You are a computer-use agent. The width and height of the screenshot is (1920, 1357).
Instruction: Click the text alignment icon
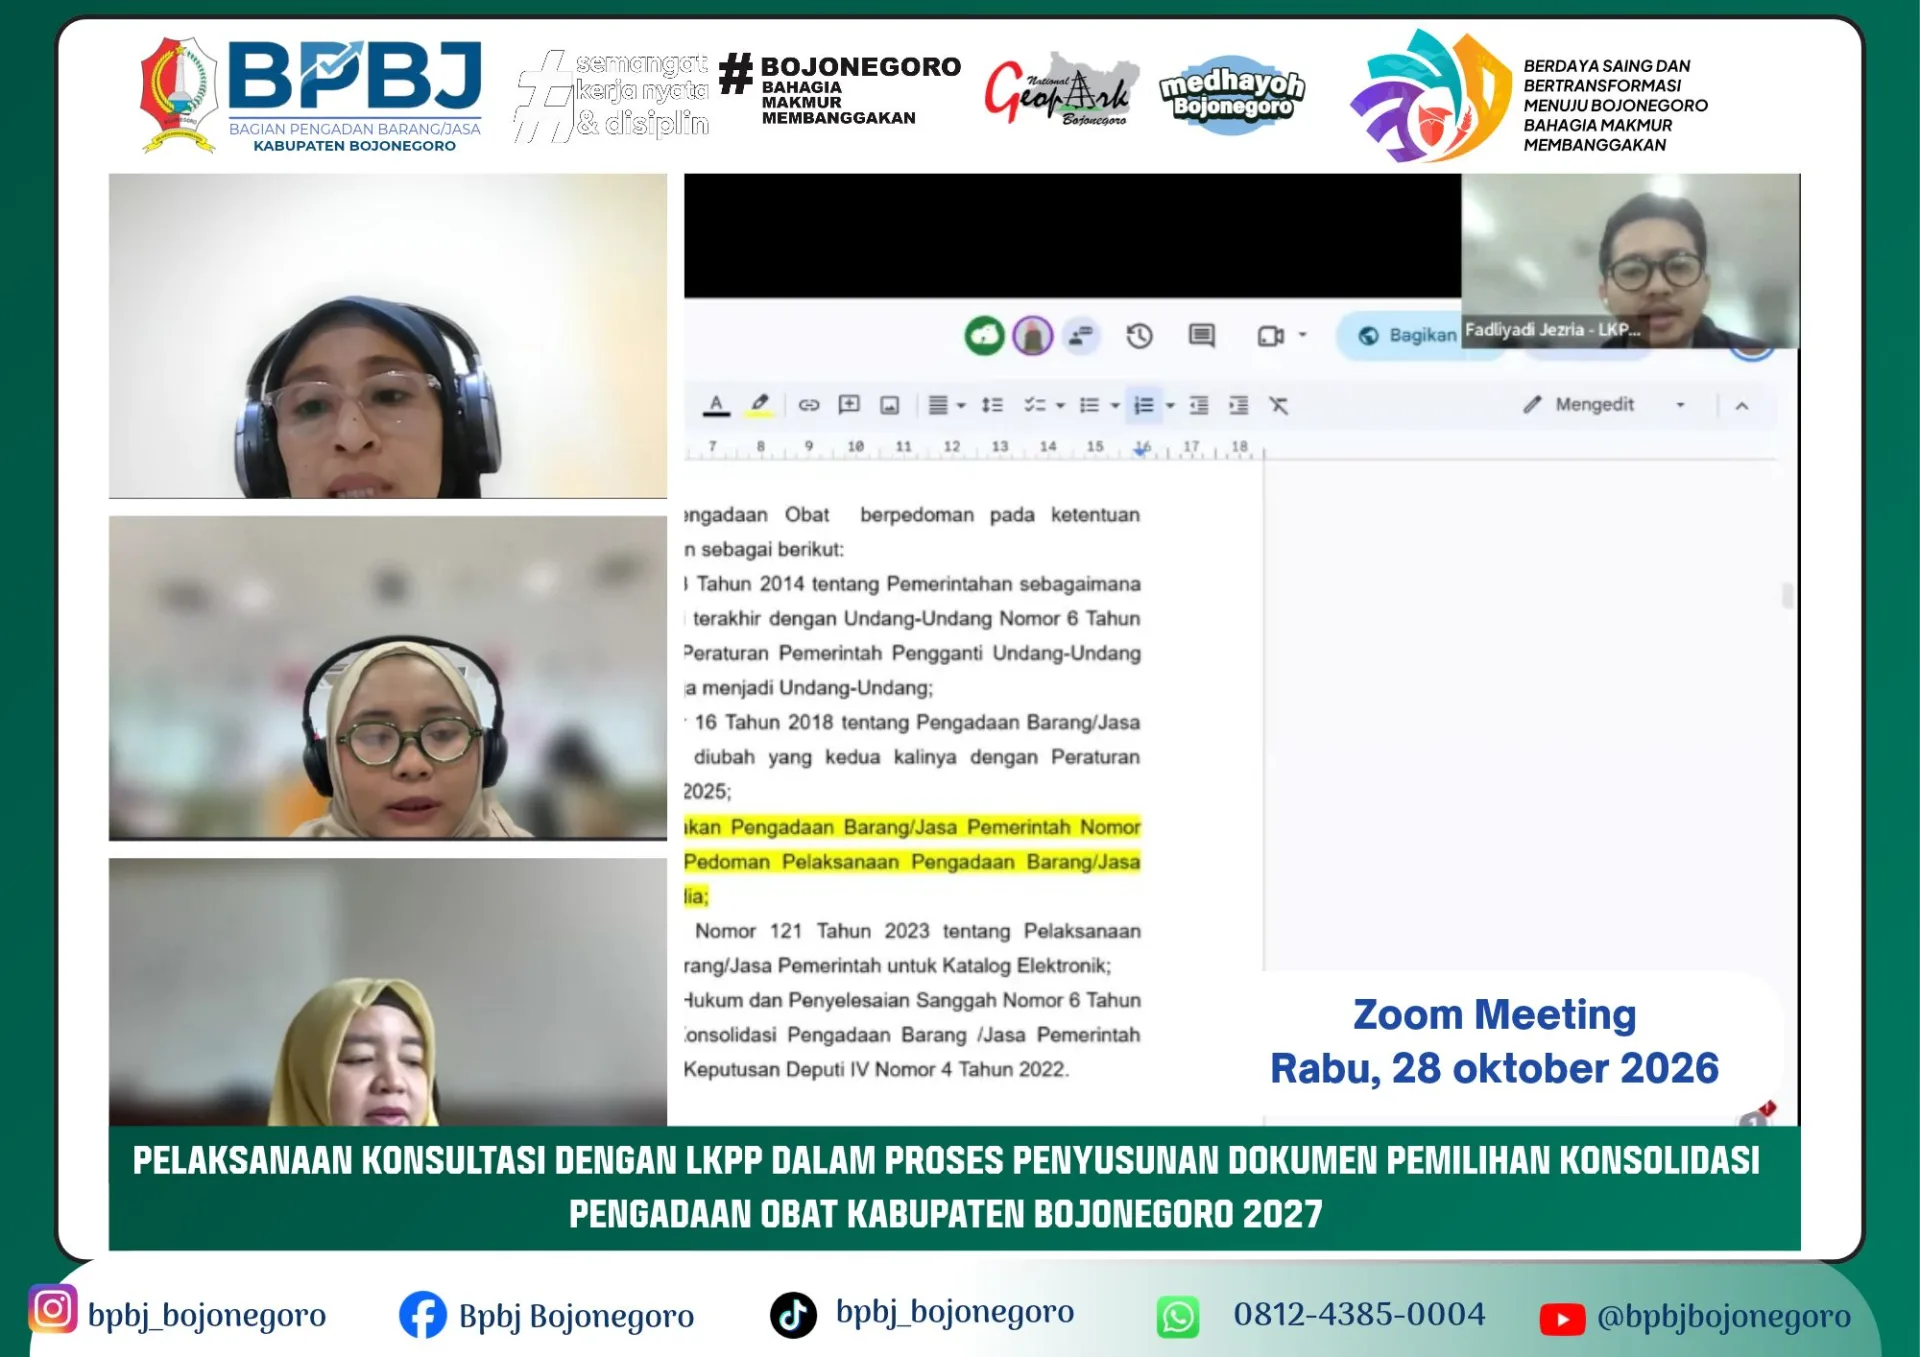tap(937, 405)
